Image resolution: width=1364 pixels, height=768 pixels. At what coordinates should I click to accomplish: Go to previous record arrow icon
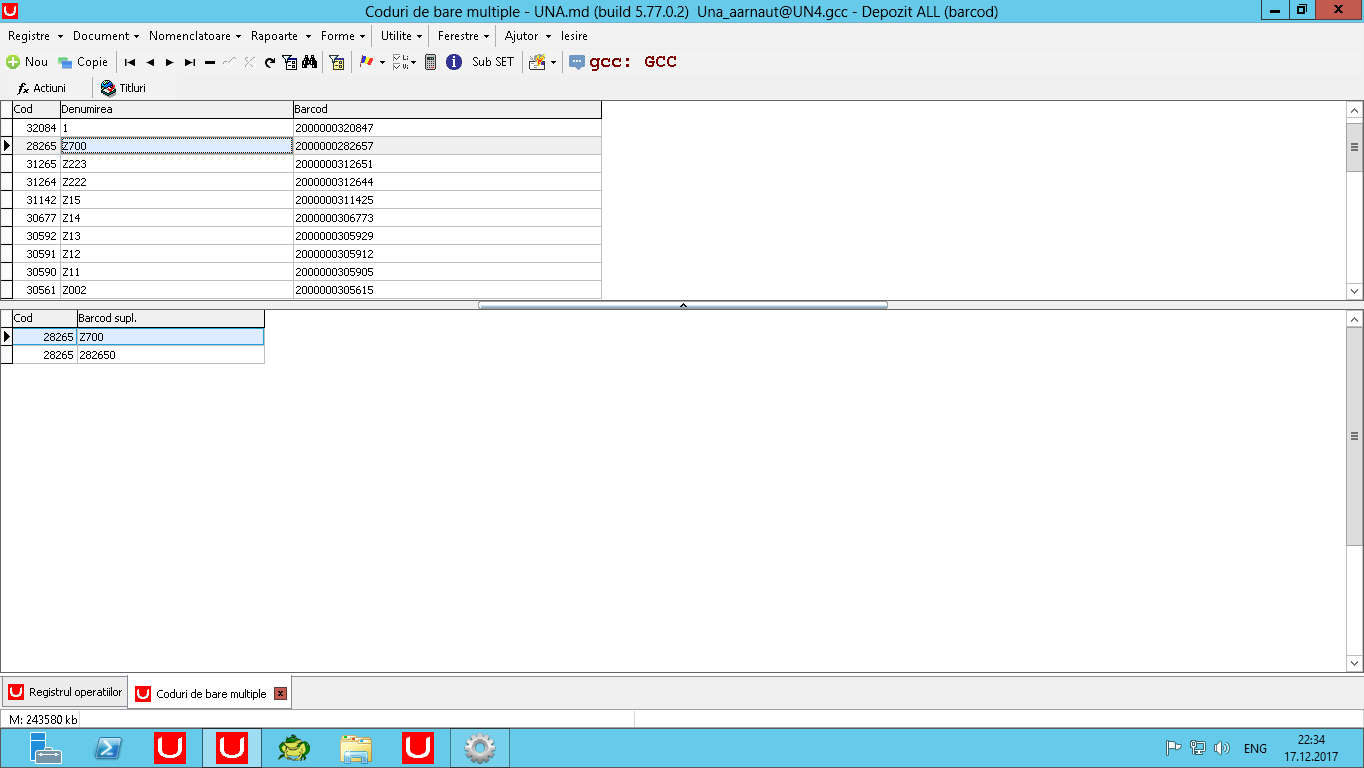150,62
